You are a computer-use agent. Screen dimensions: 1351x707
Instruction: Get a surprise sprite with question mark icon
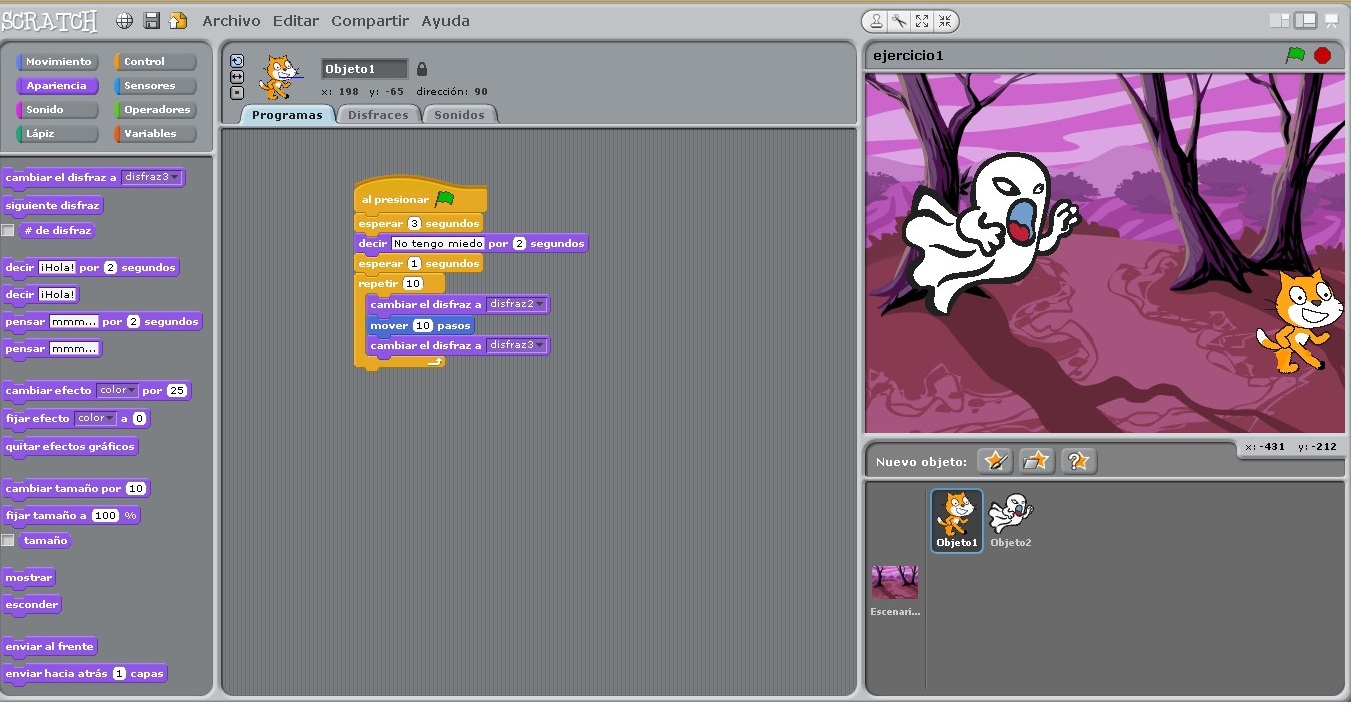click(1078, 461)
